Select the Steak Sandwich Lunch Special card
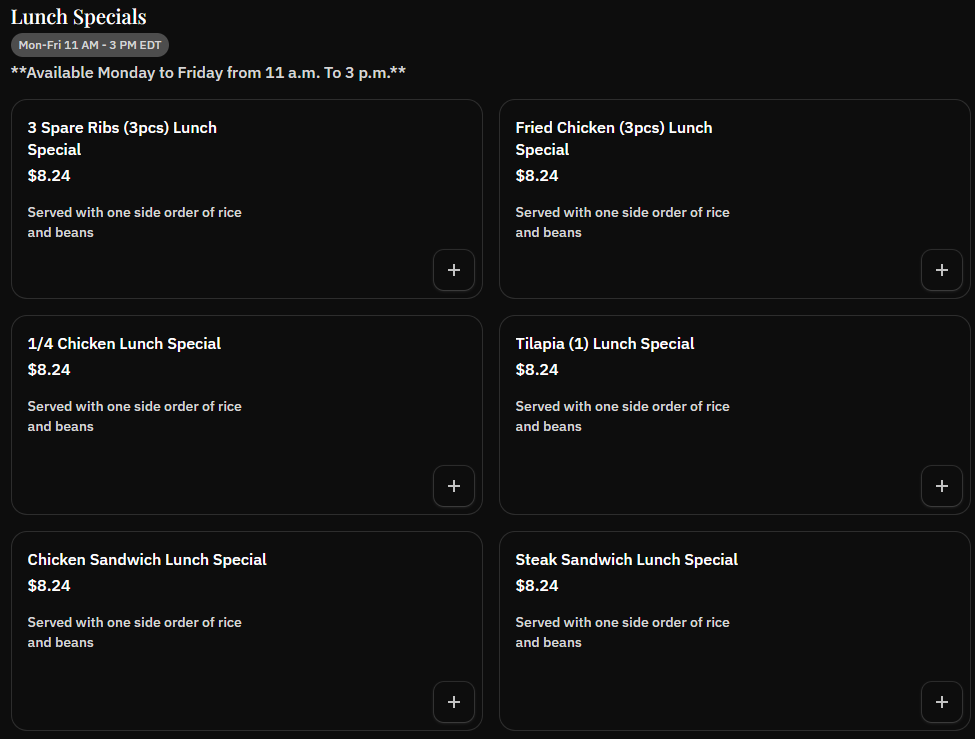975x739 pixels. tap(627, 559)
